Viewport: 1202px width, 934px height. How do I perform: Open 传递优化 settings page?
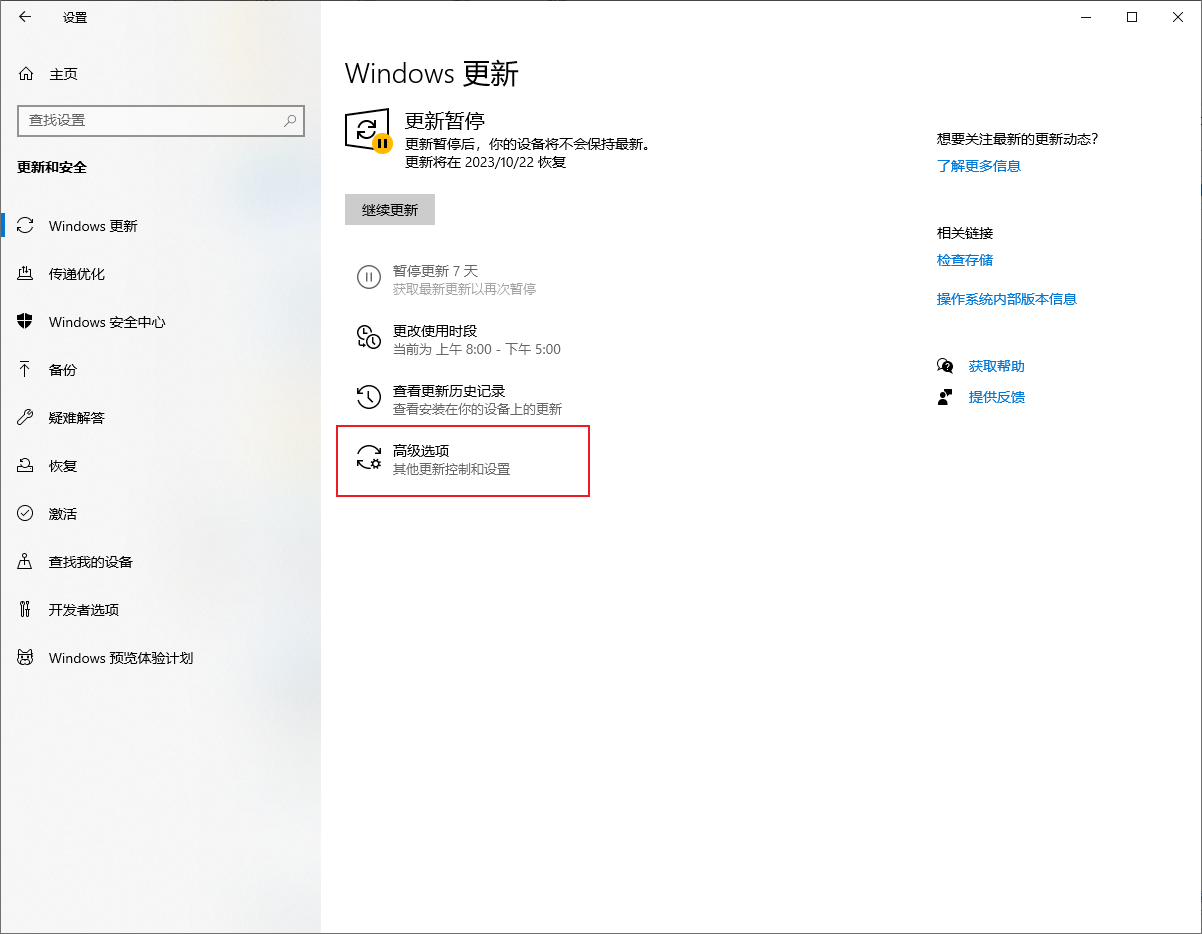160,274
